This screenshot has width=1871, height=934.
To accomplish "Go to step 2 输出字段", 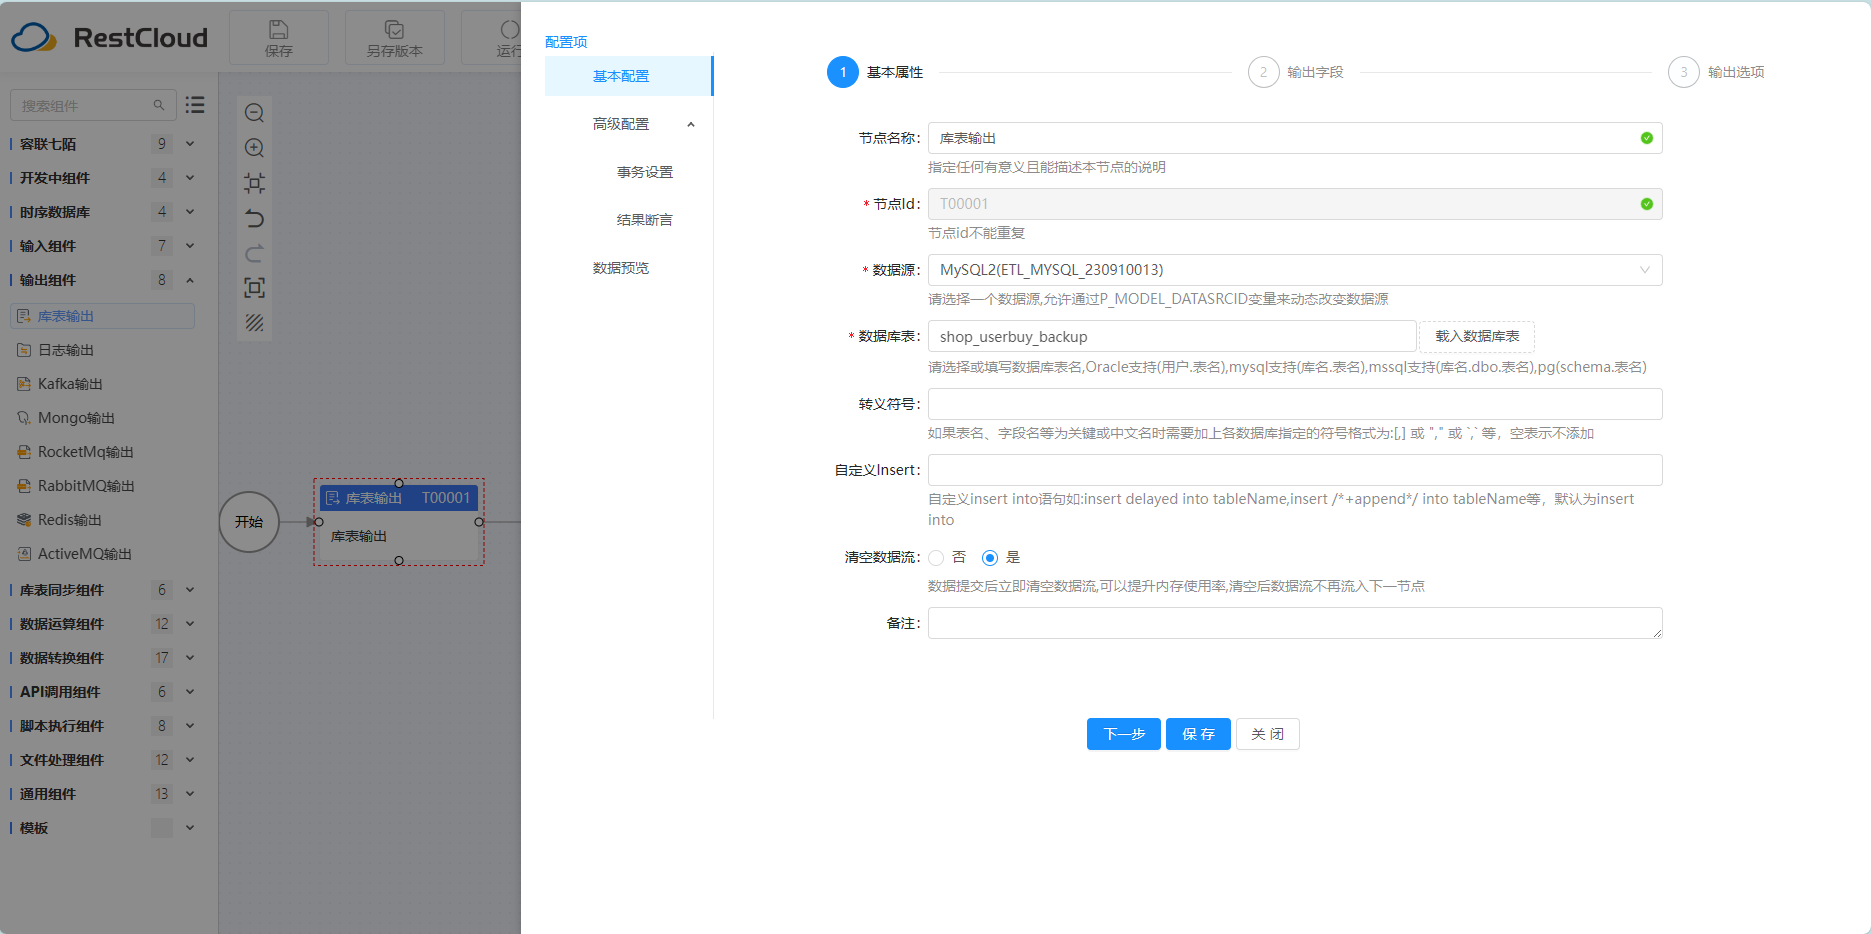I will pyautogui.click(x=1296, y=72).
